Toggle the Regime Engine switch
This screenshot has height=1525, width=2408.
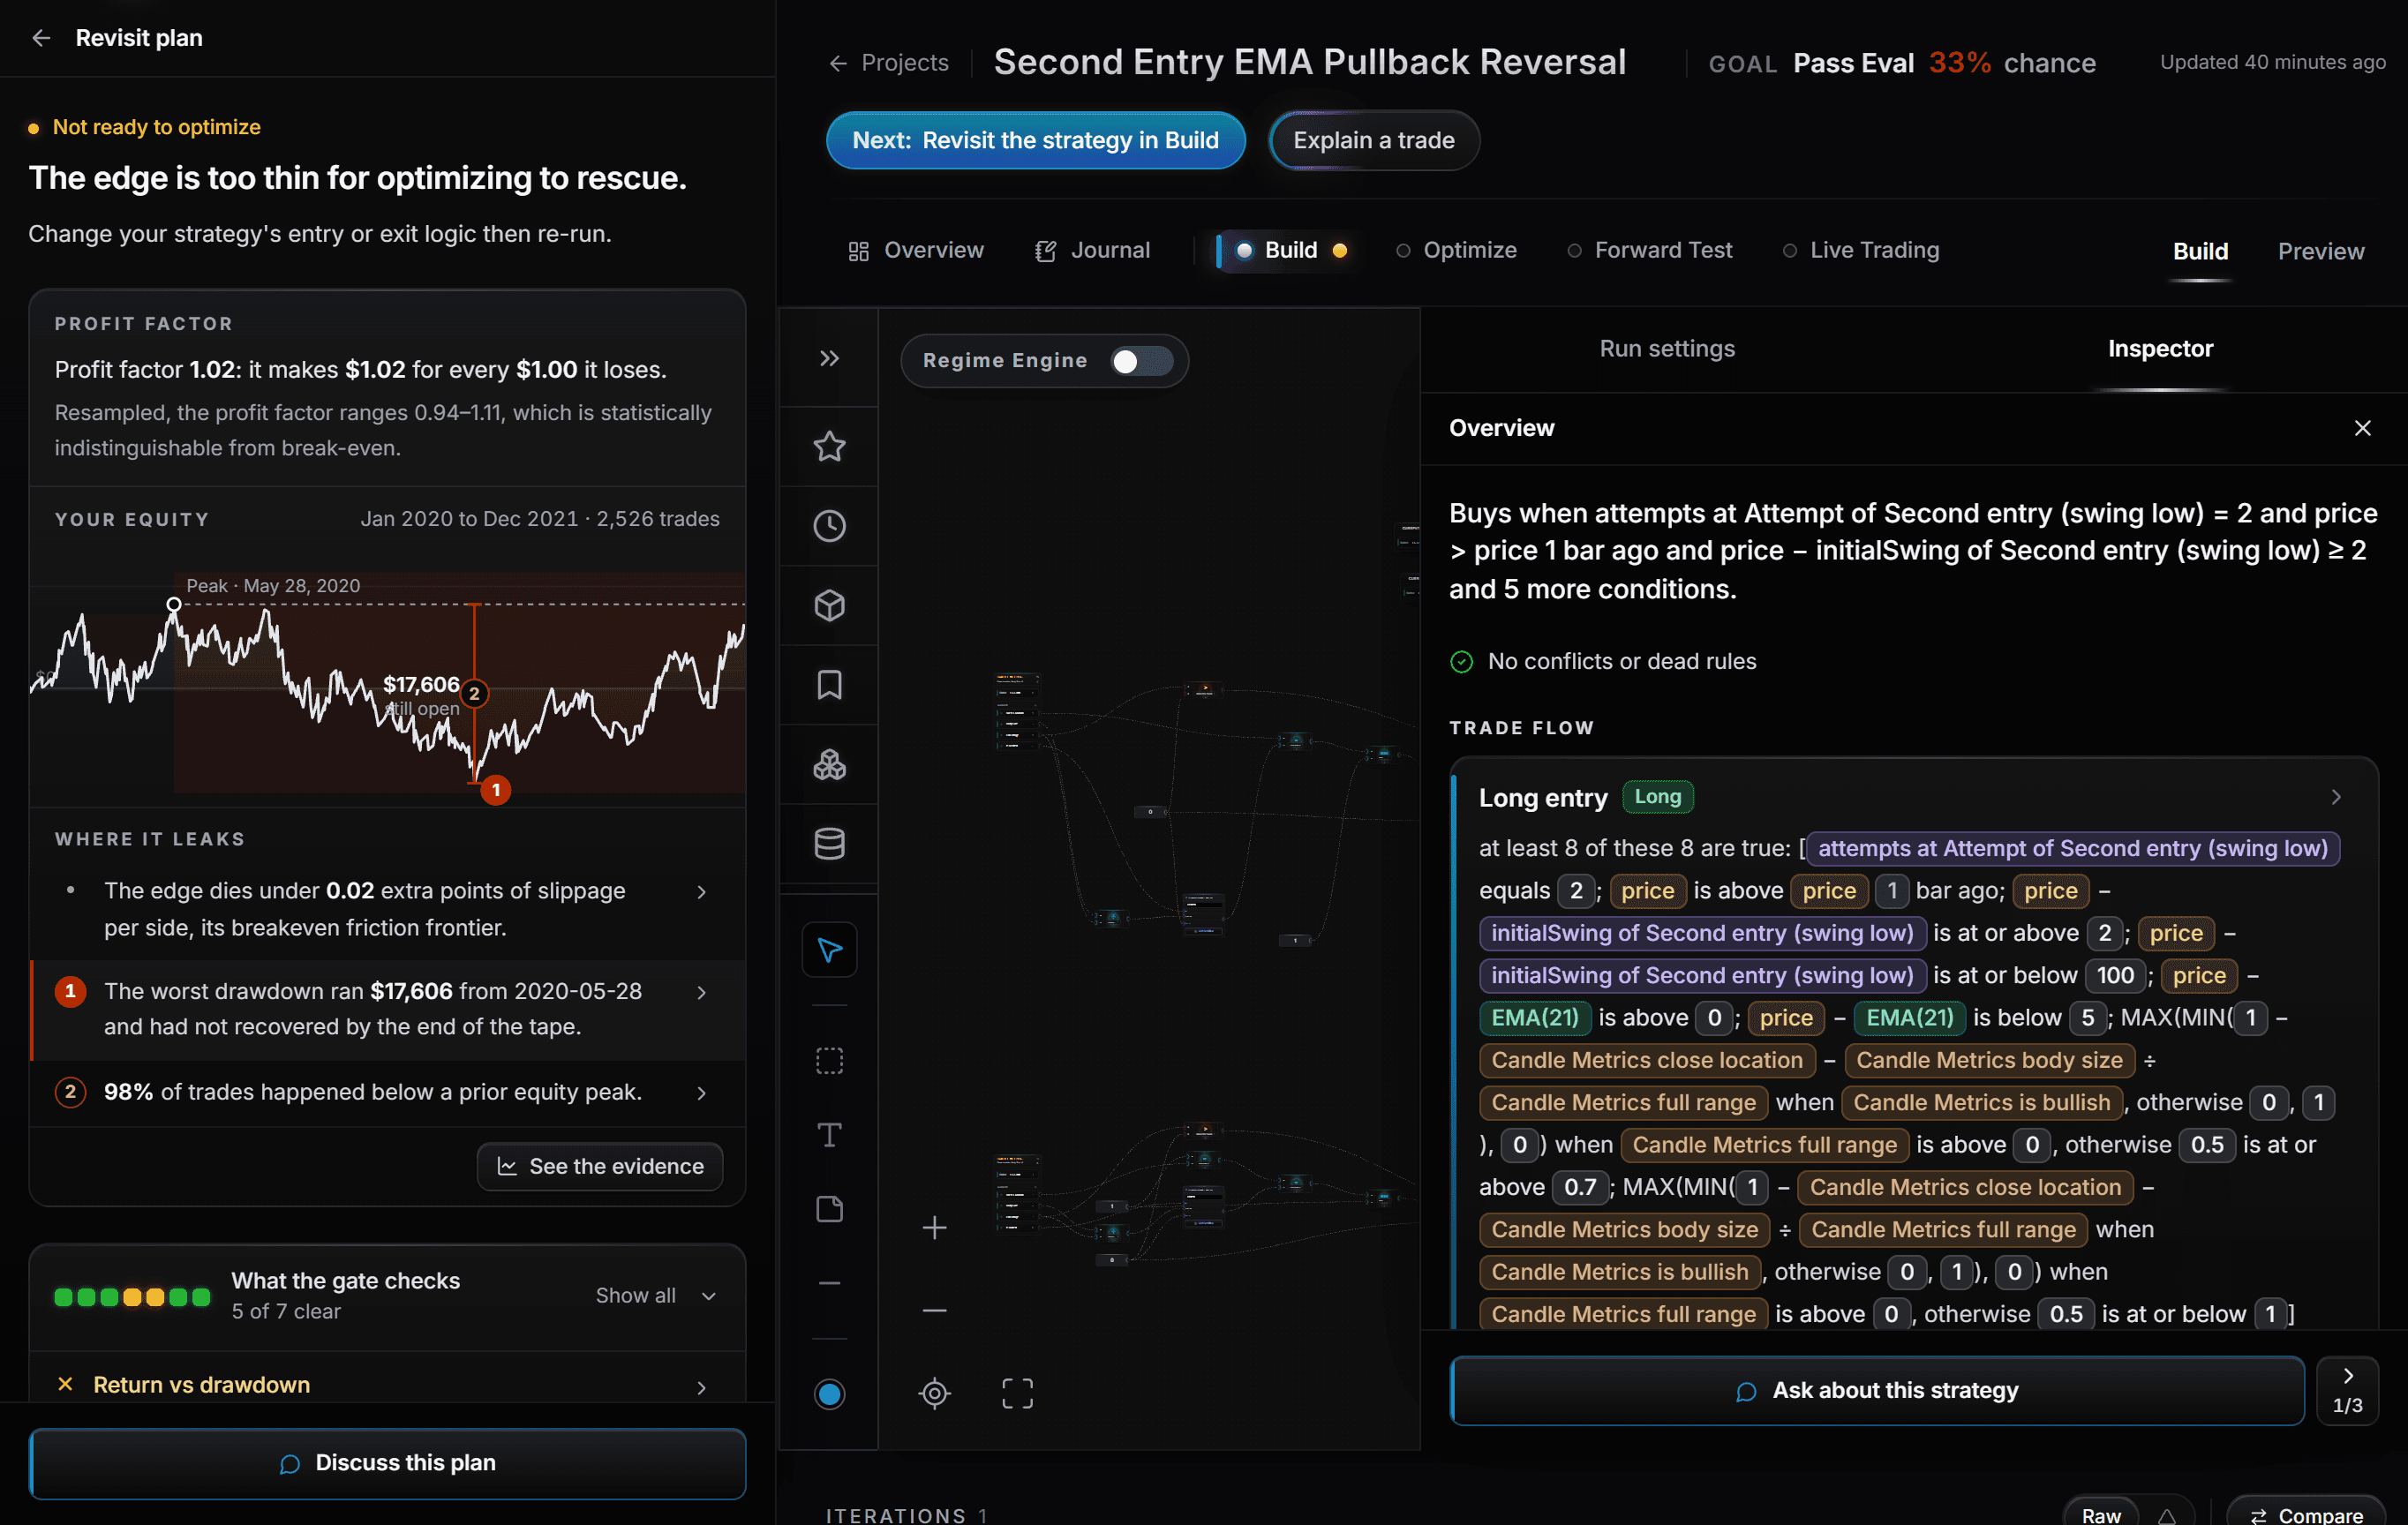coord(1142,361)
